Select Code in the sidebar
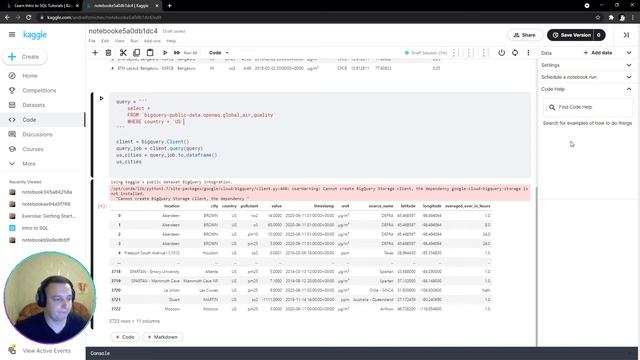The image size is (640, 360). [x=29, y=120]
